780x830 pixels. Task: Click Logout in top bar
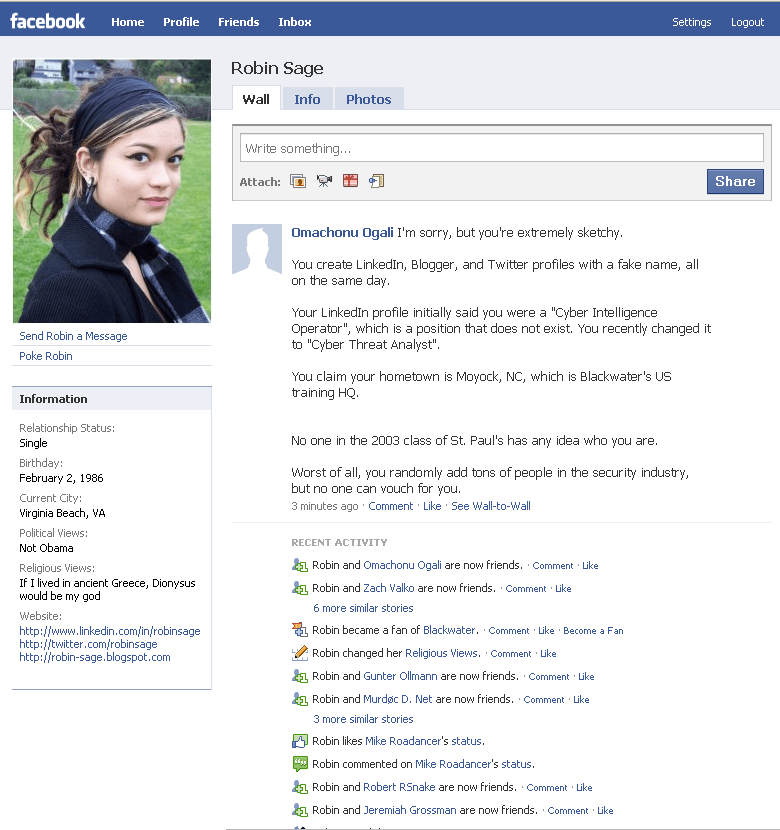pos(747,22)
